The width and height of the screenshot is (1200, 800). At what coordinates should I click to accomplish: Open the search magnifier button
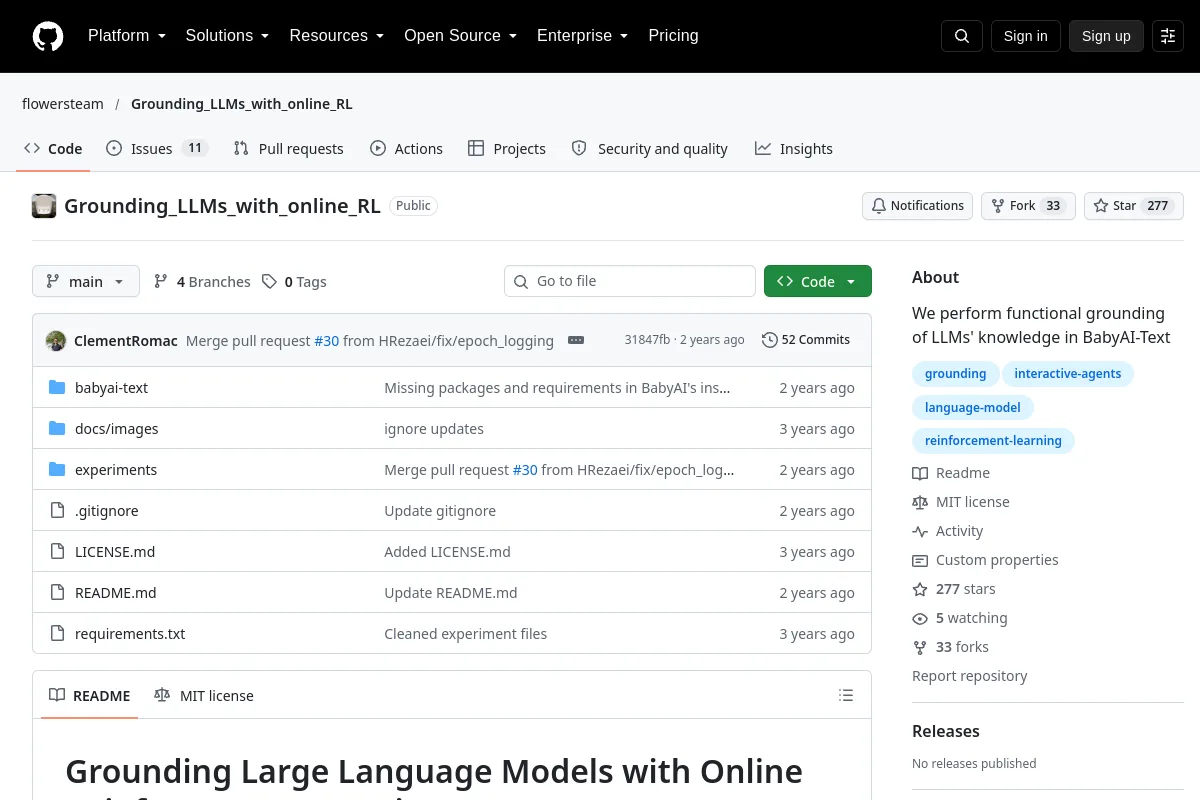[x=962, y=36]
